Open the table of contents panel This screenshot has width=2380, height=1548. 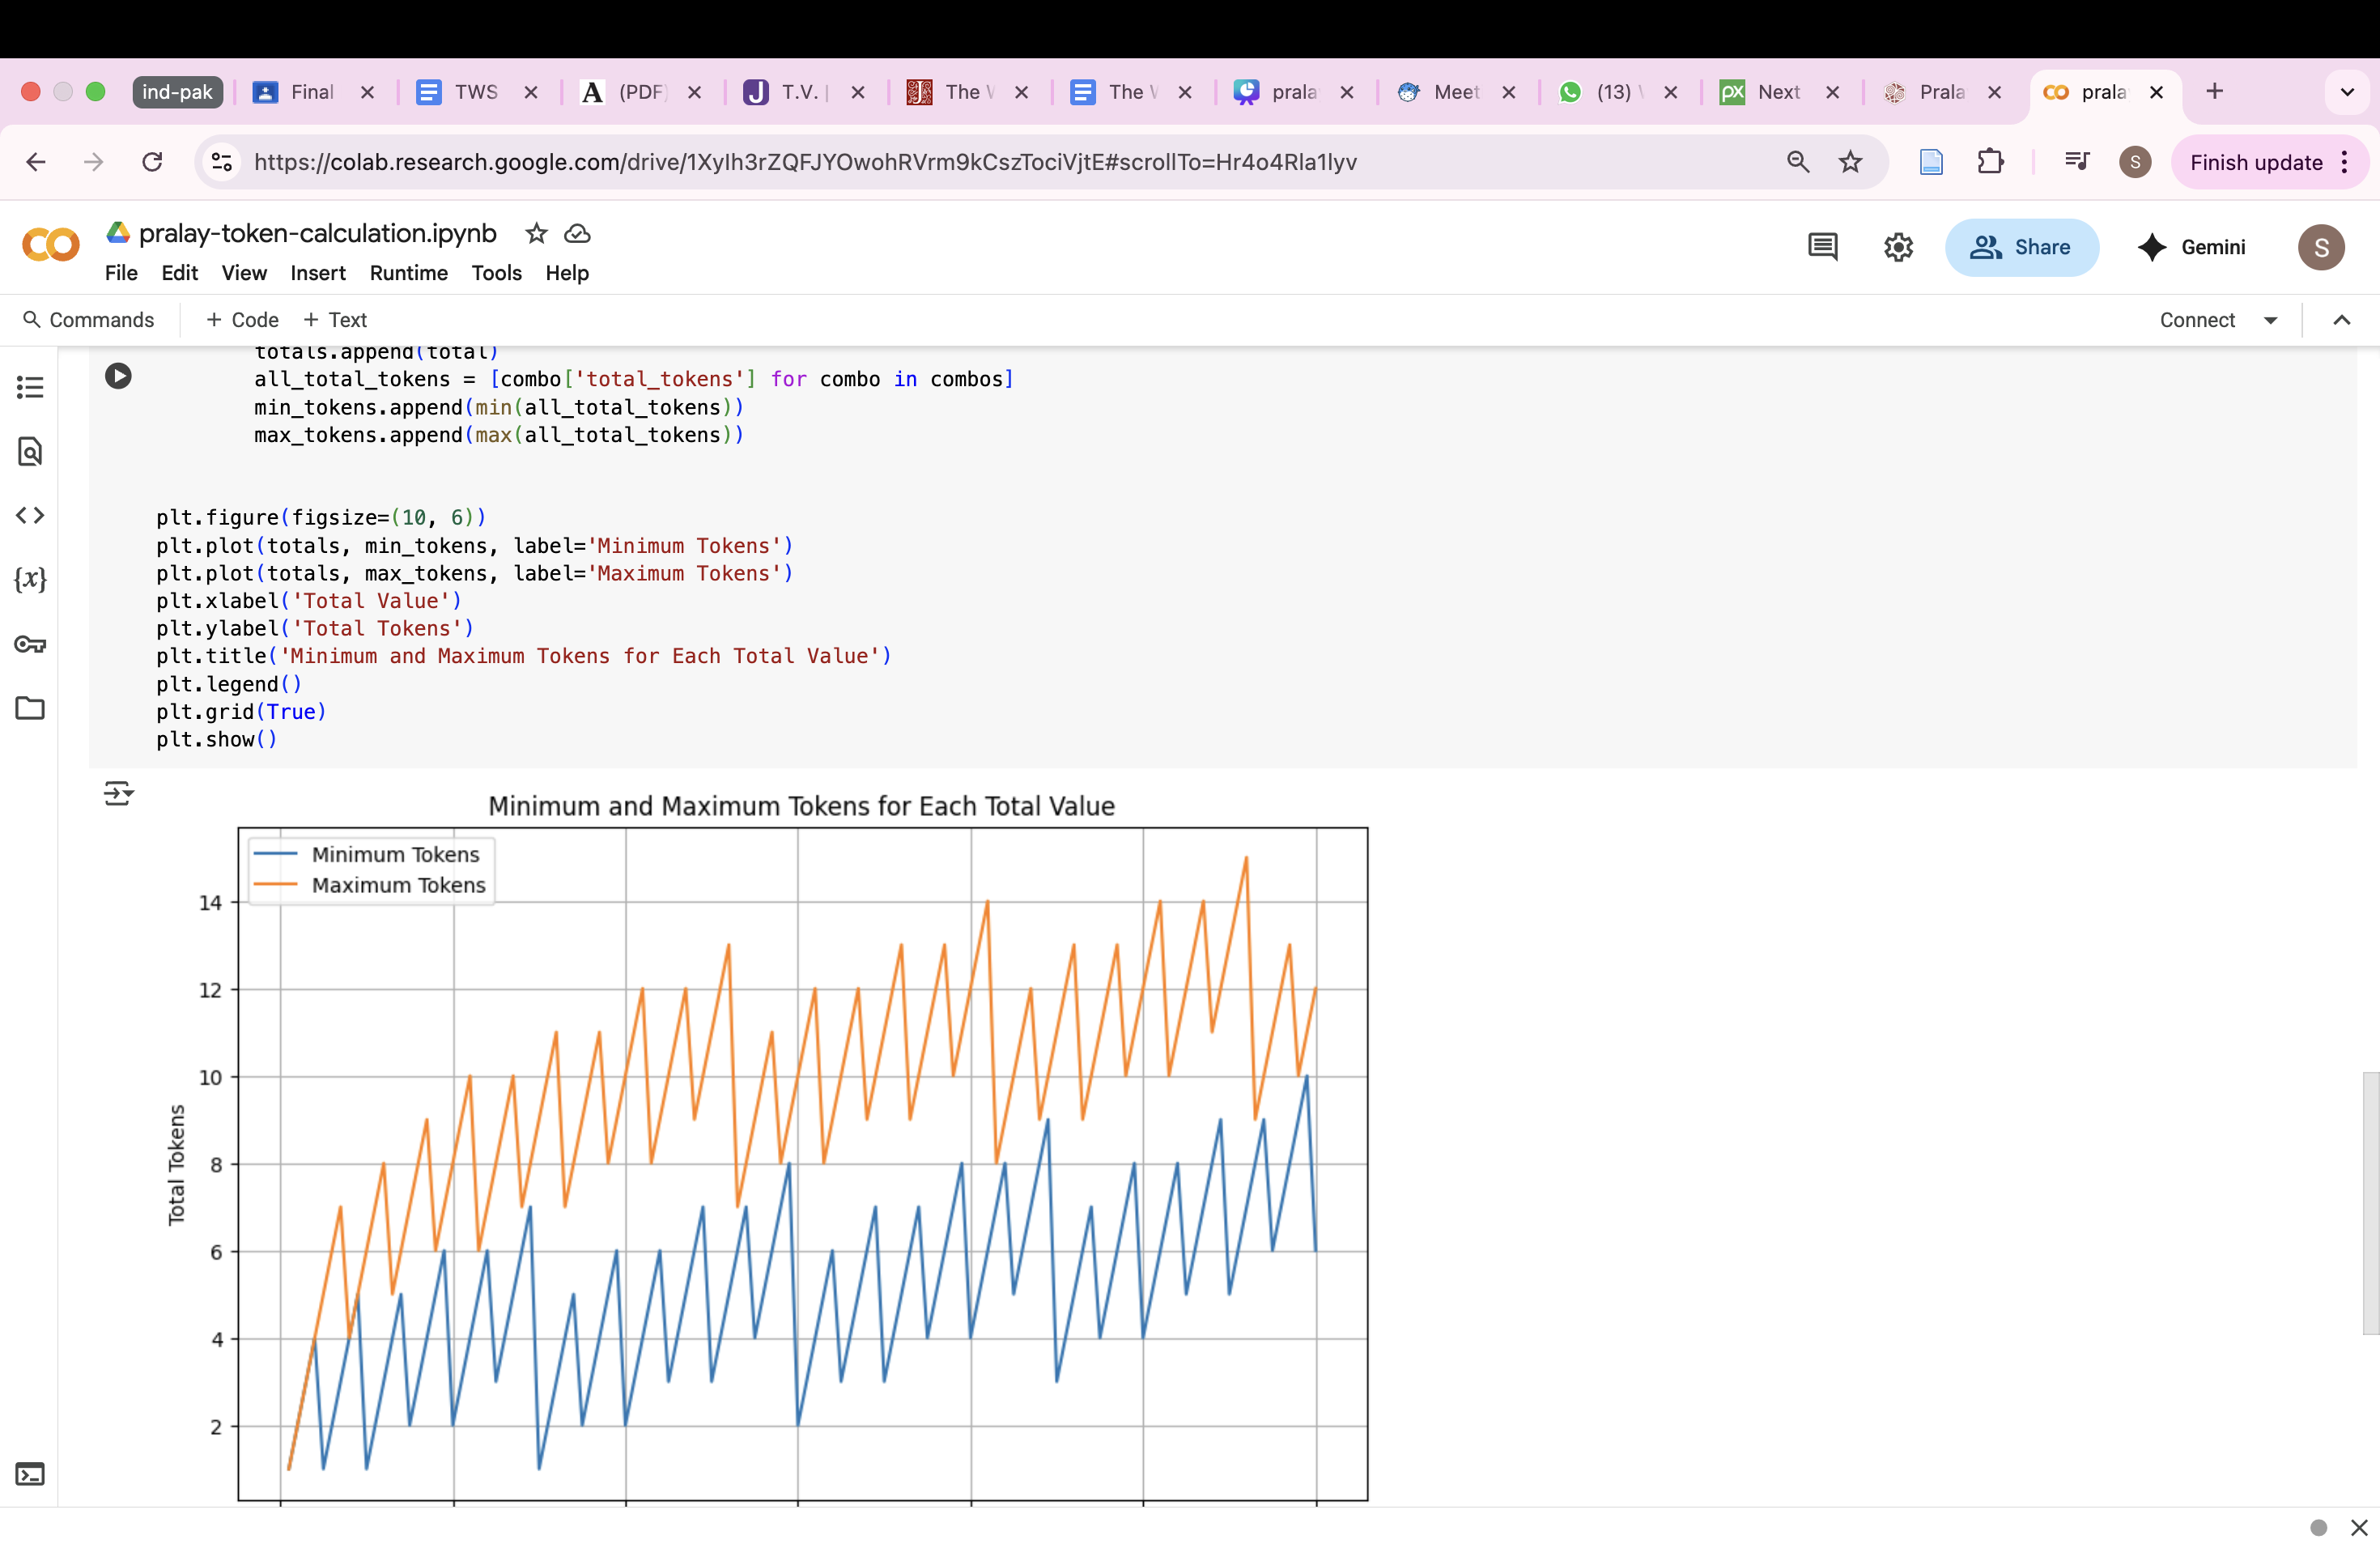[x=30, y=387]
